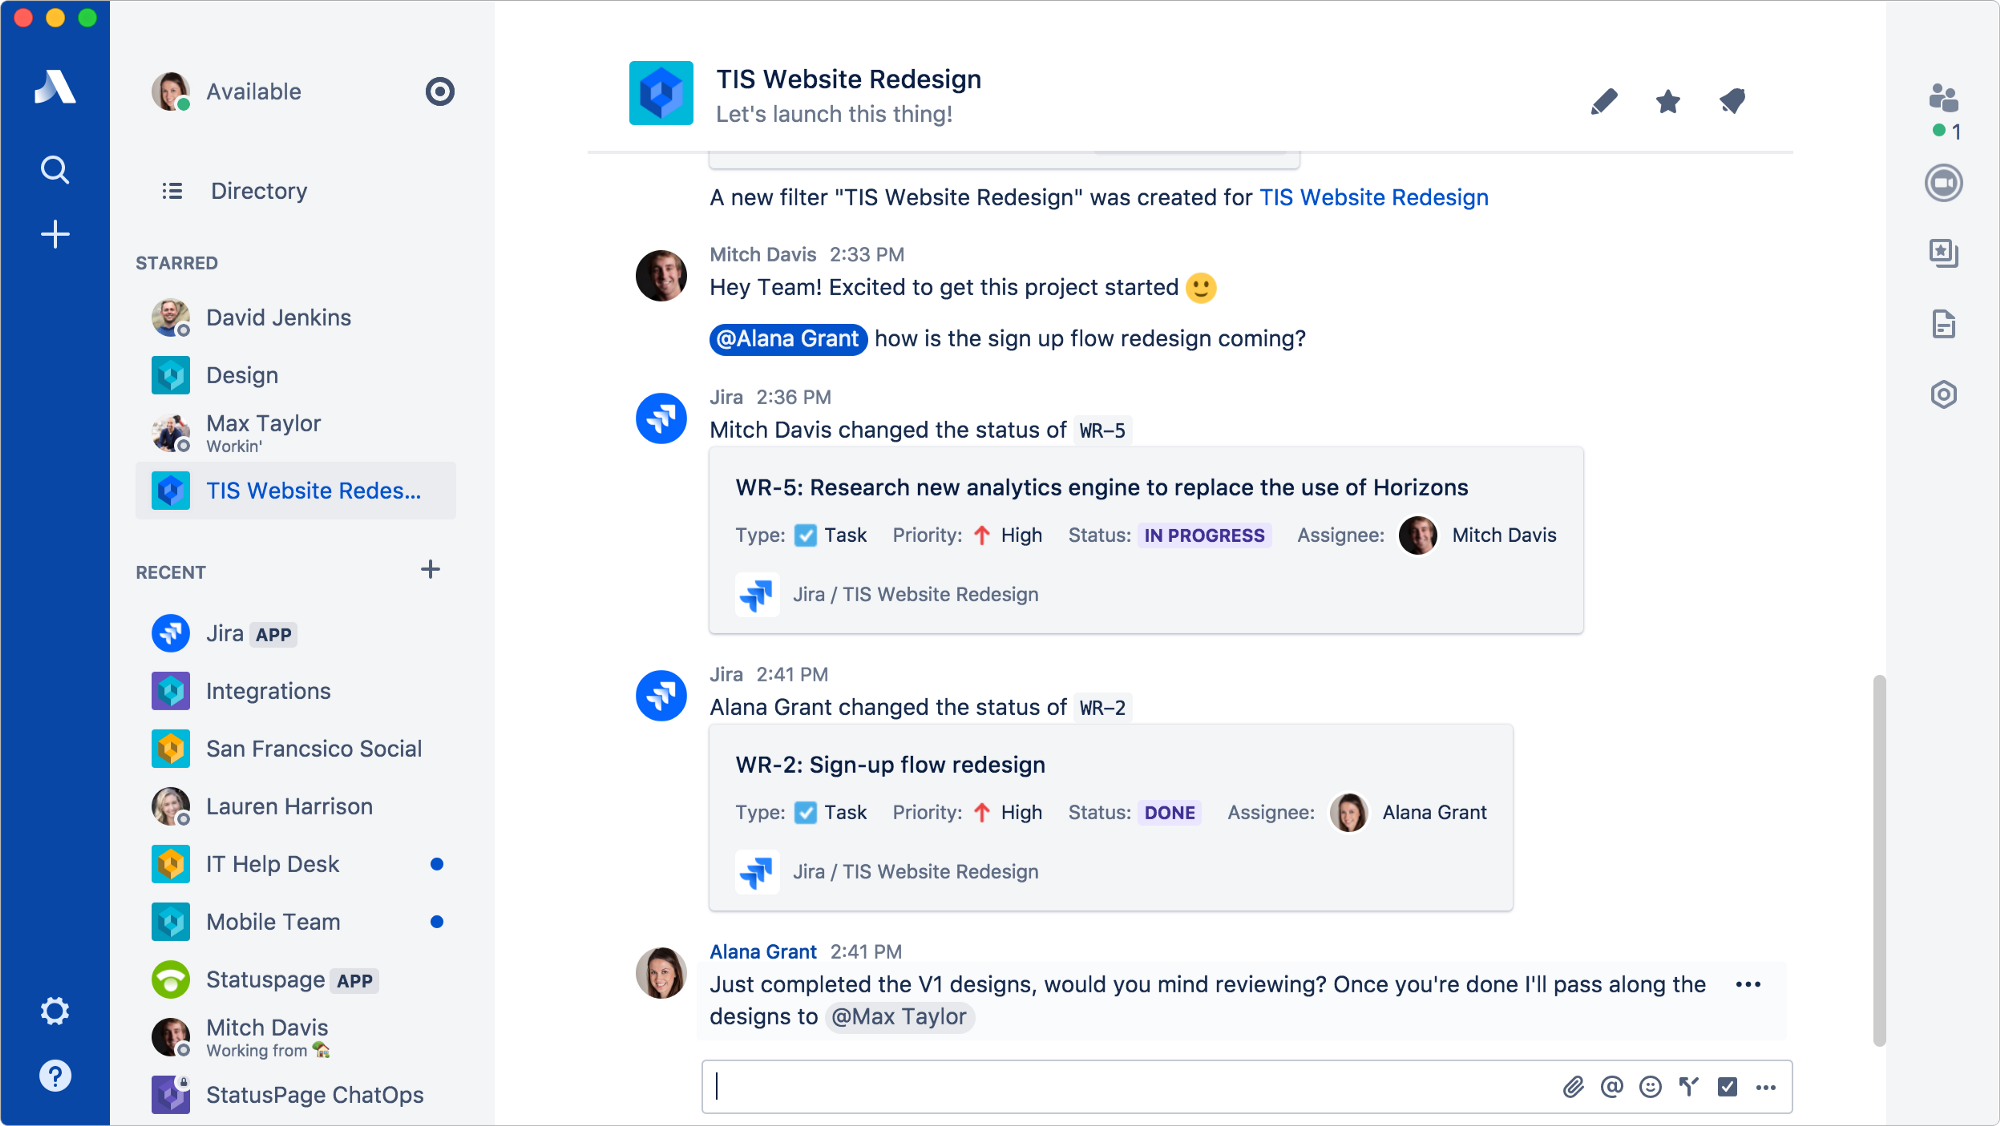Image resolution: width=2000 pixels, height=1126 pixels.
Task: Select the Directory menu item
Action: pos(260,191)
